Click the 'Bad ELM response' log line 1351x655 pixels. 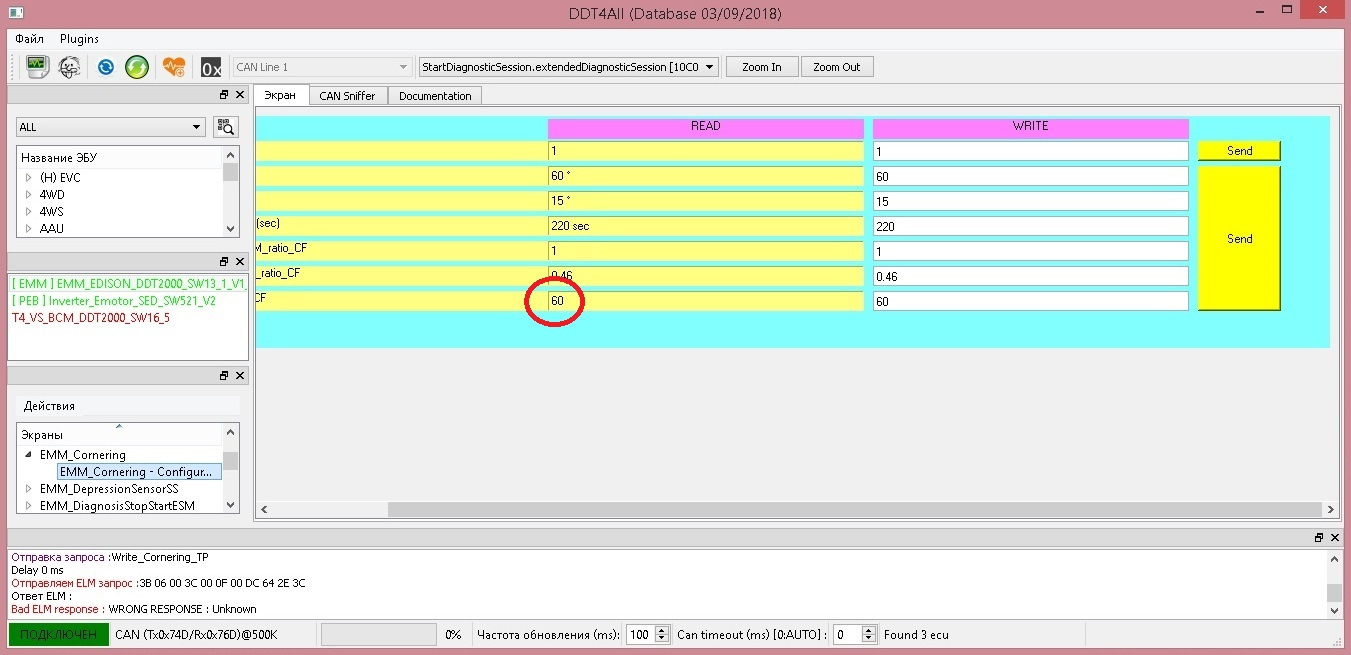[x=134, y=608]
